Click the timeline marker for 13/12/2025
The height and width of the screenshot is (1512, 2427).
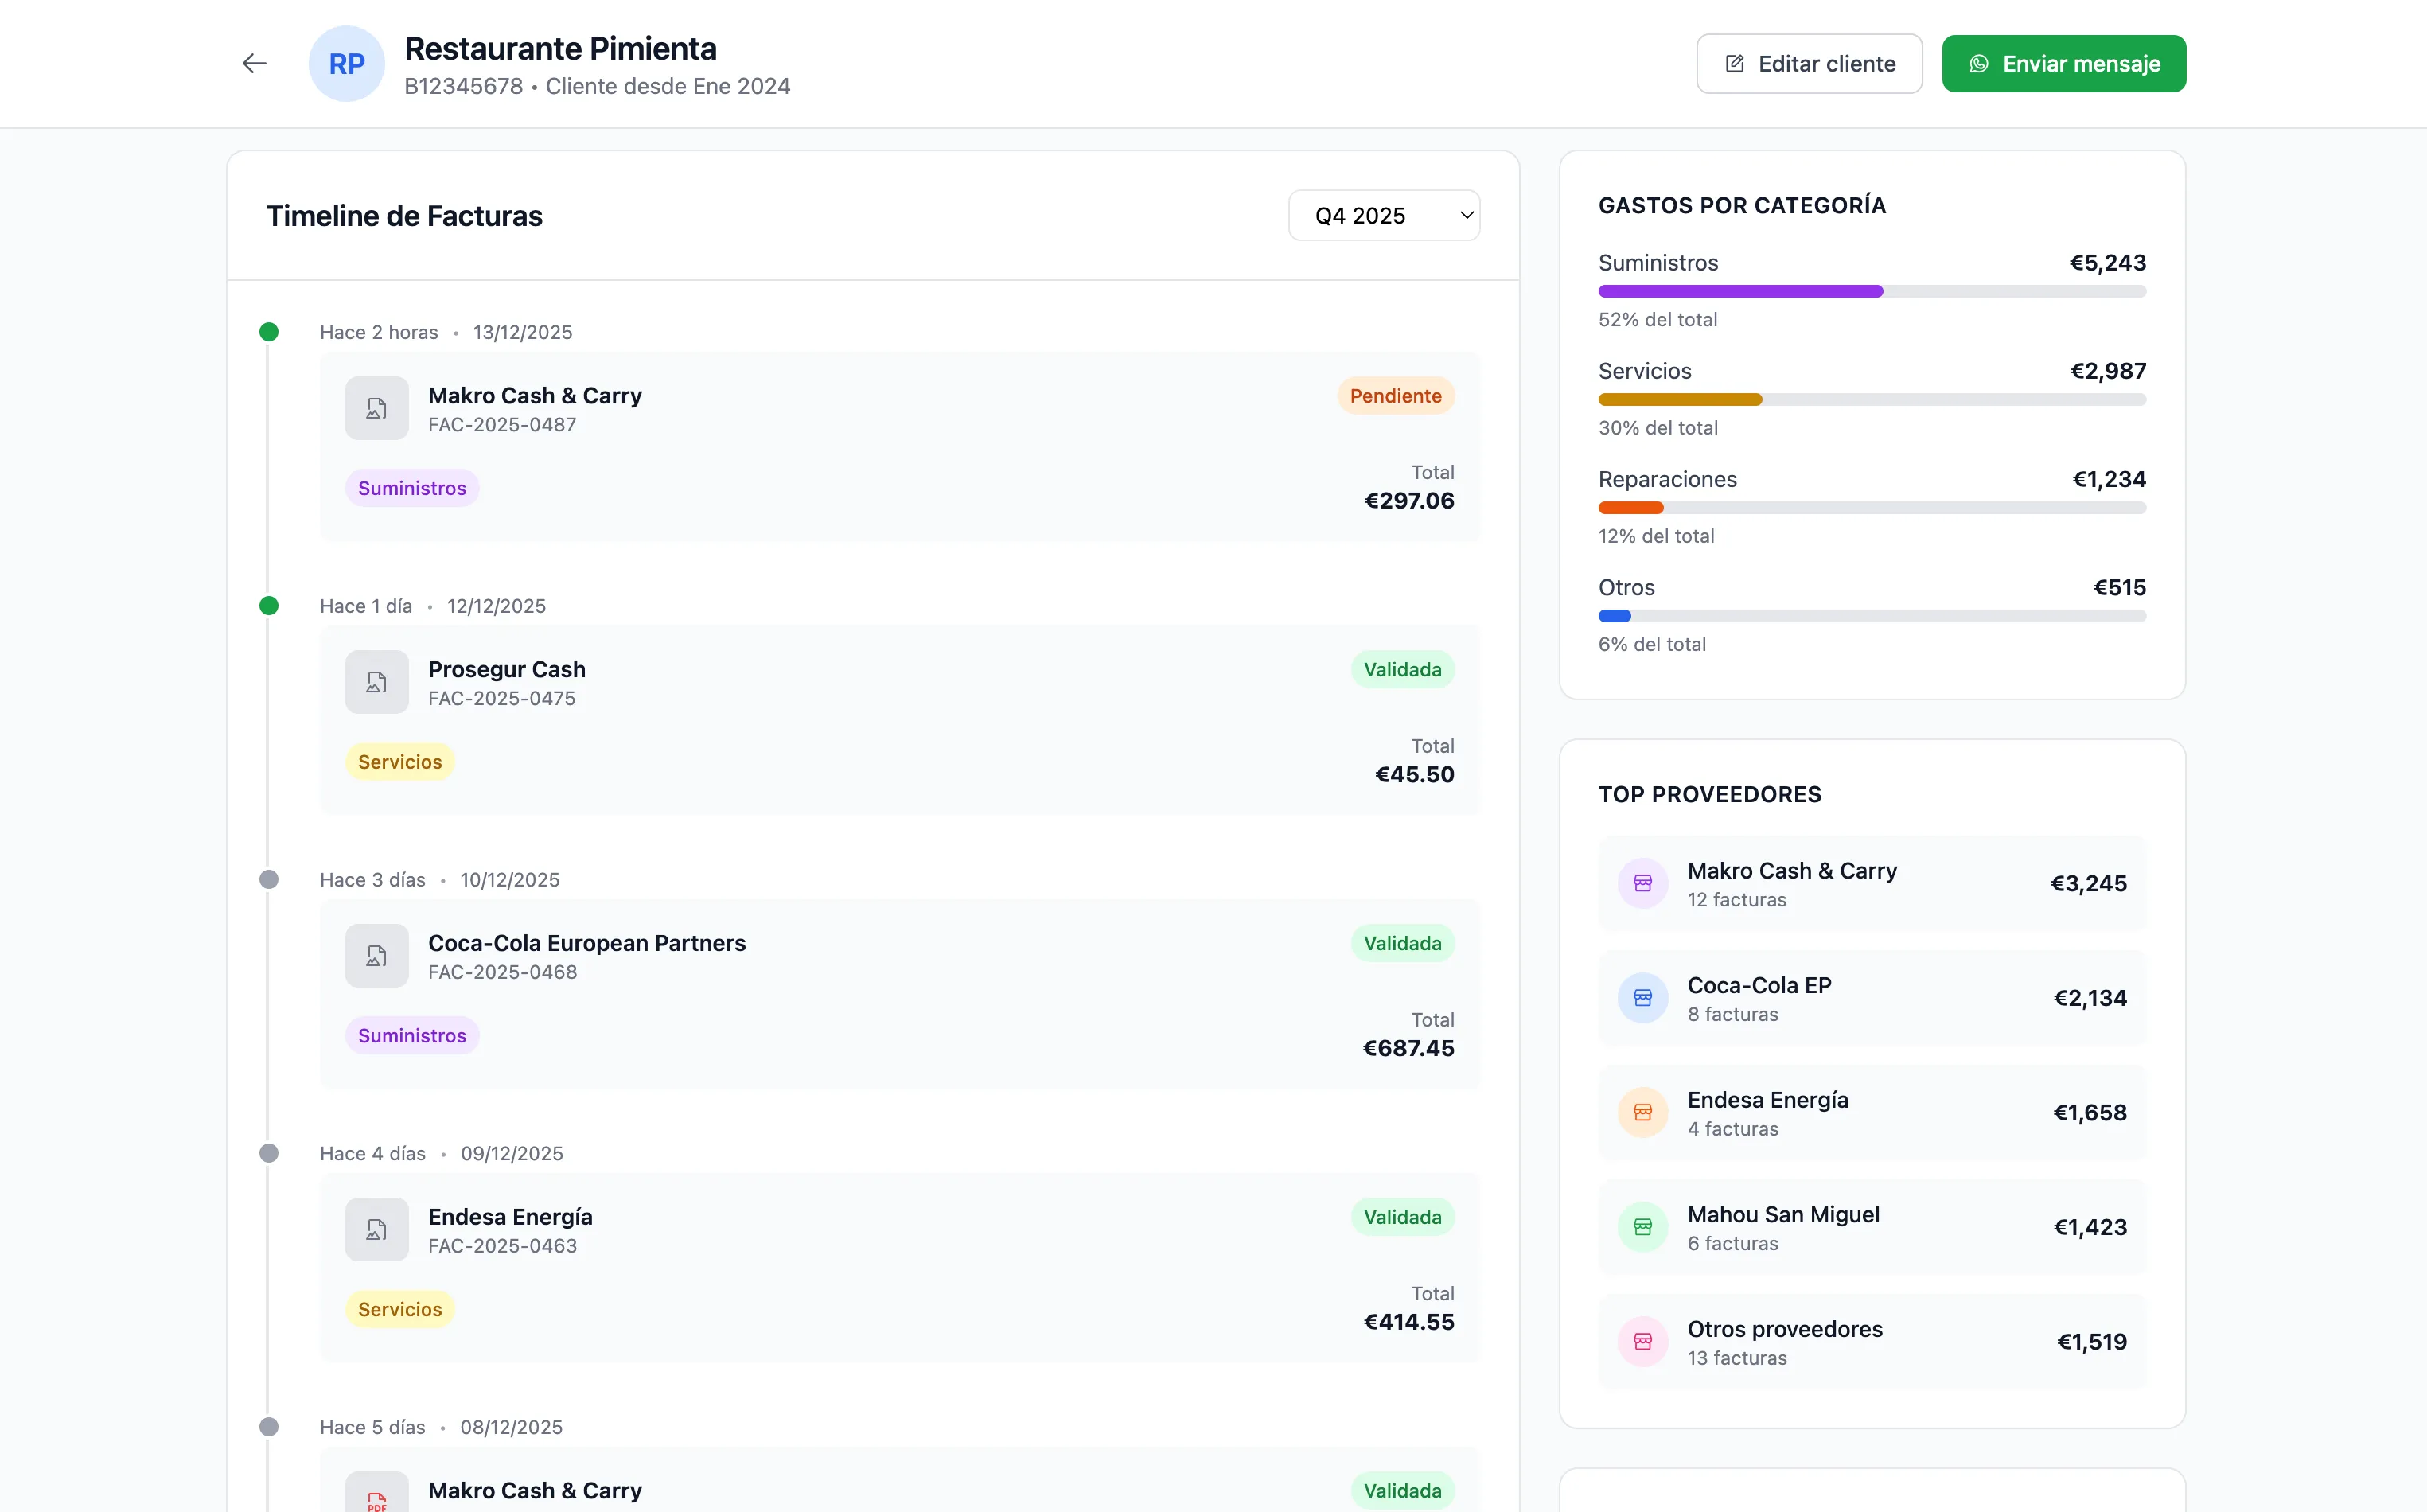(x=269, y=332)
